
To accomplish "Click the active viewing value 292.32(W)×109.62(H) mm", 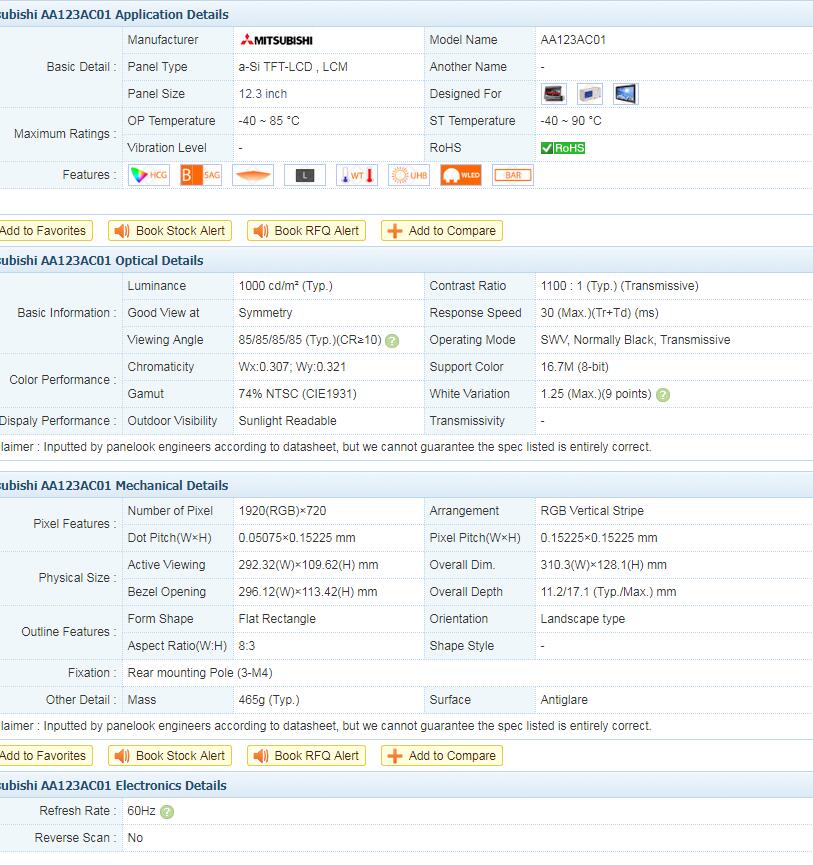I will coord(308,565).
